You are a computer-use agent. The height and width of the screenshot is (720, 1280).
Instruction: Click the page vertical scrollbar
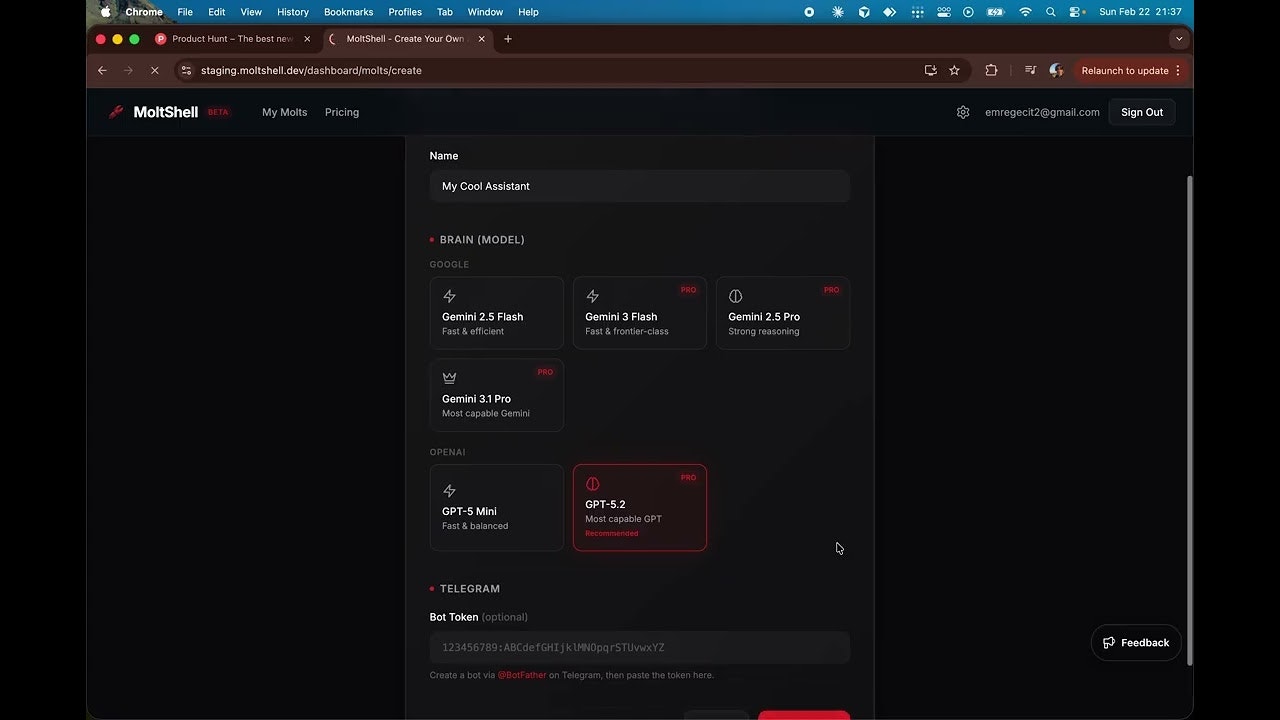coord(1189,420)
